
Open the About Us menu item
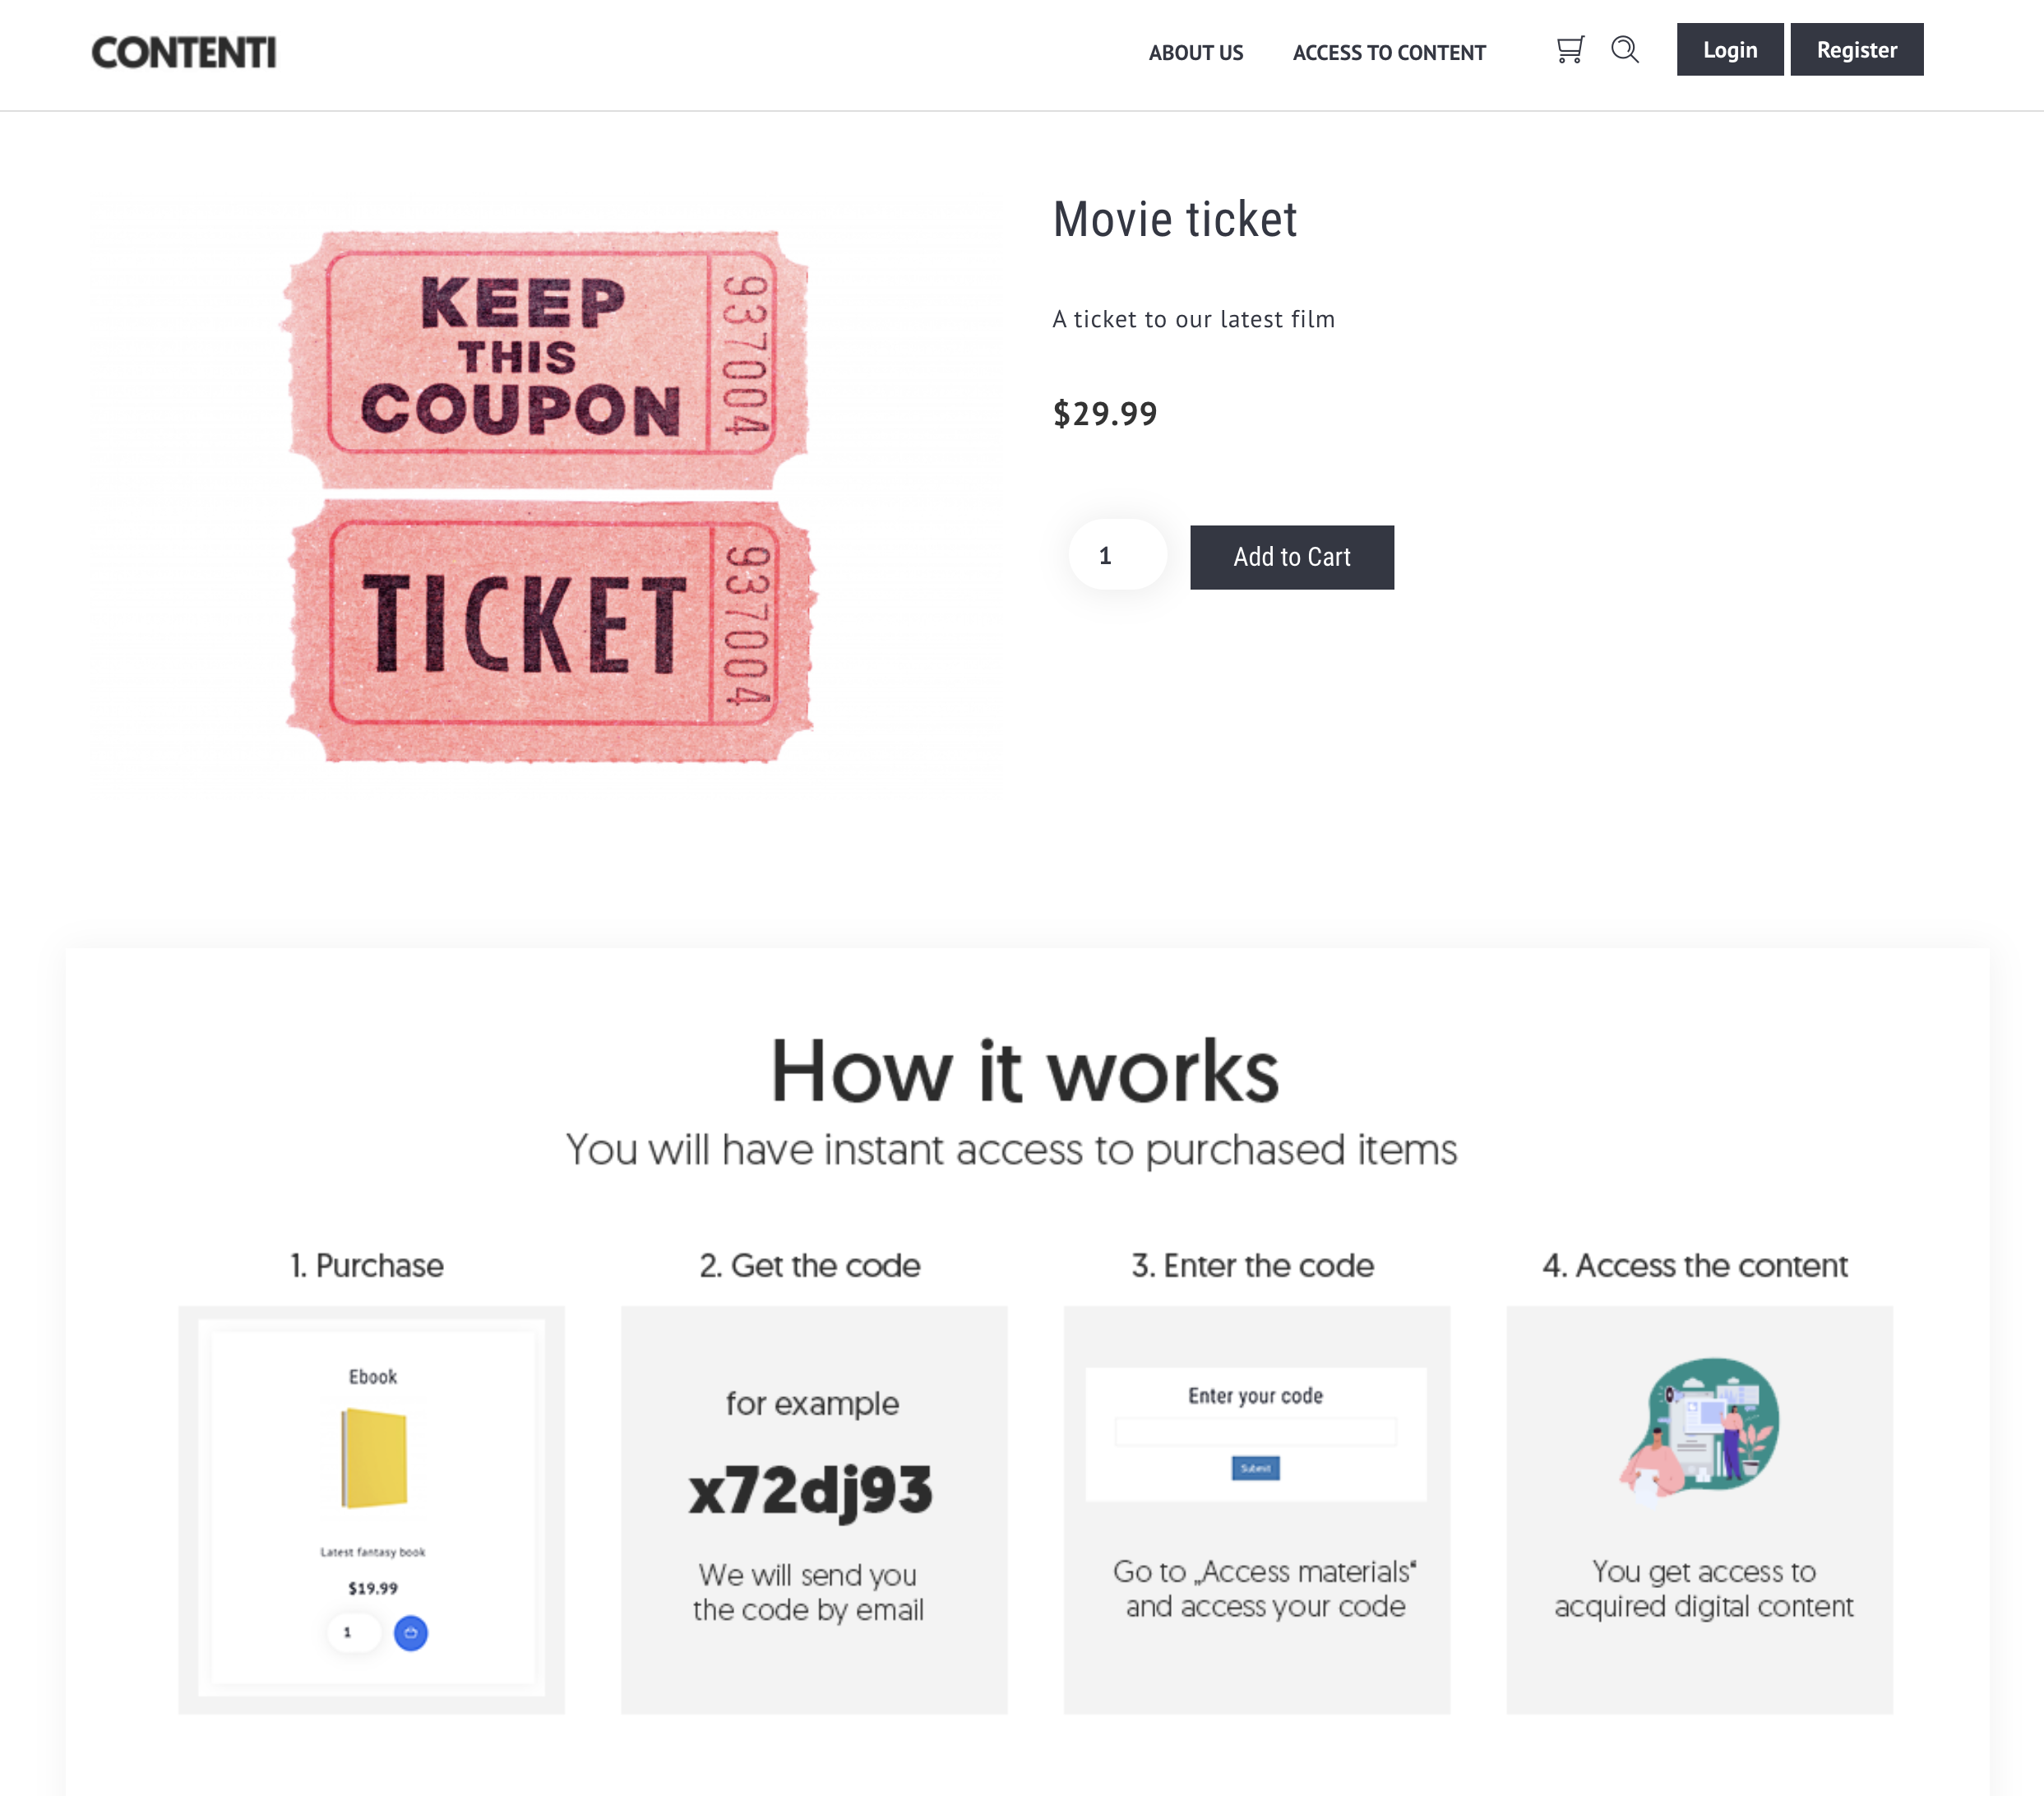click(x=1196, y=53)
